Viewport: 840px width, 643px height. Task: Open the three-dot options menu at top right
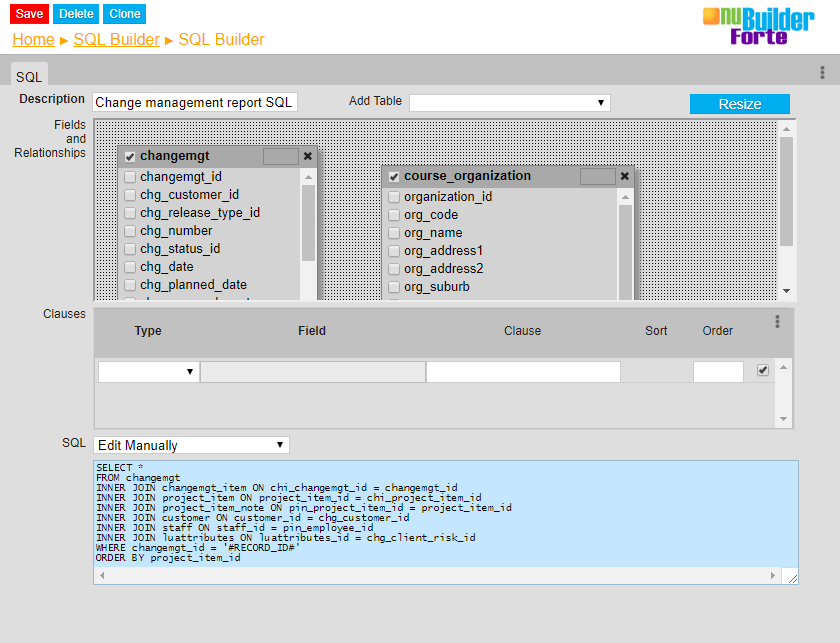coord(822,73)
